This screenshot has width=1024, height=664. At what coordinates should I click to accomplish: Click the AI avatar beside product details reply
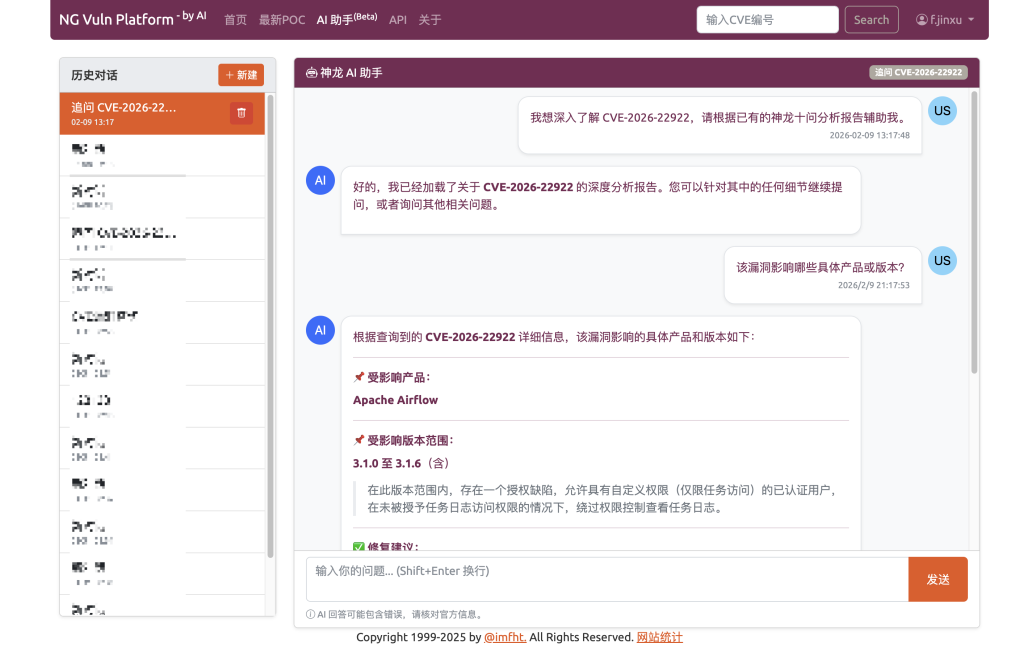pos(320,330)
